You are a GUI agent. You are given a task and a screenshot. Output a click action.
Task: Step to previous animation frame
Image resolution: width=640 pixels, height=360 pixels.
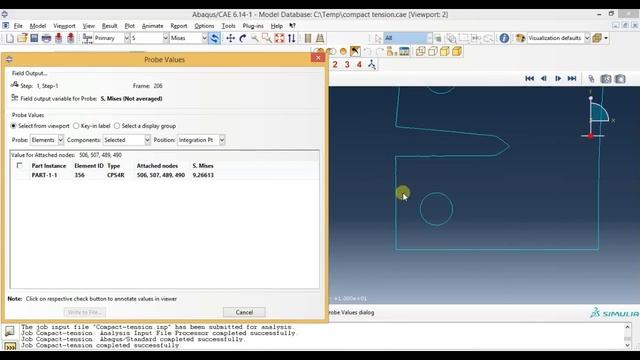(544, 78)
